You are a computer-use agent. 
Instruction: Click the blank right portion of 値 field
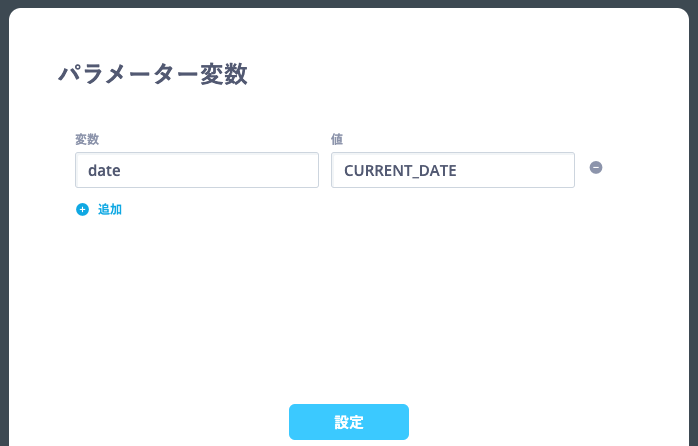[x=516, y=170]
